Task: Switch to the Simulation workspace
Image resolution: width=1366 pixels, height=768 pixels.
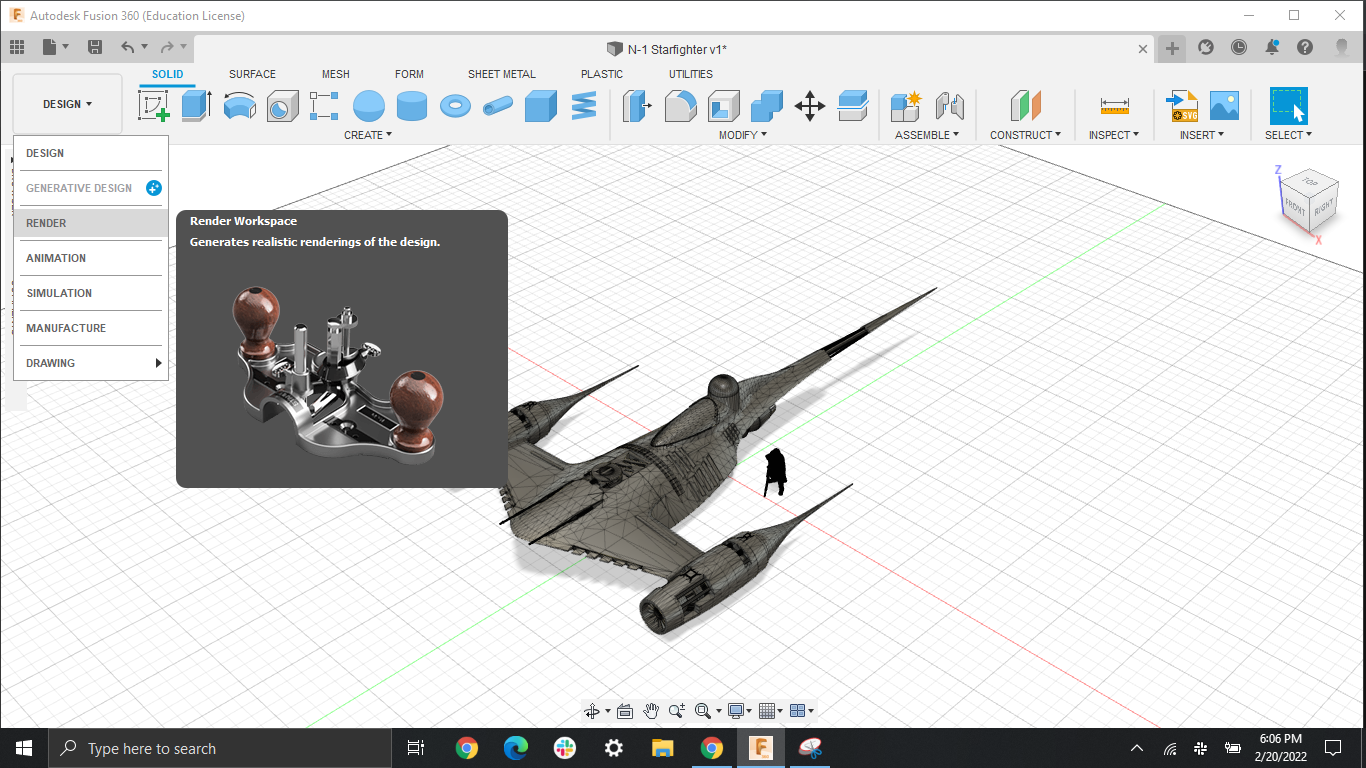Action: (58, 293)
